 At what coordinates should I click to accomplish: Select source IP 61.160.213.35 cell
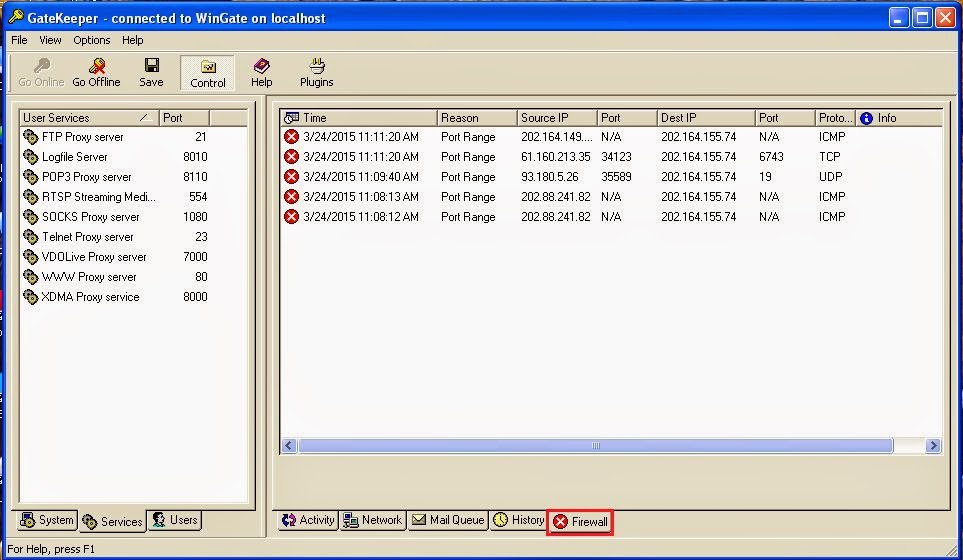tap(556, 157)
